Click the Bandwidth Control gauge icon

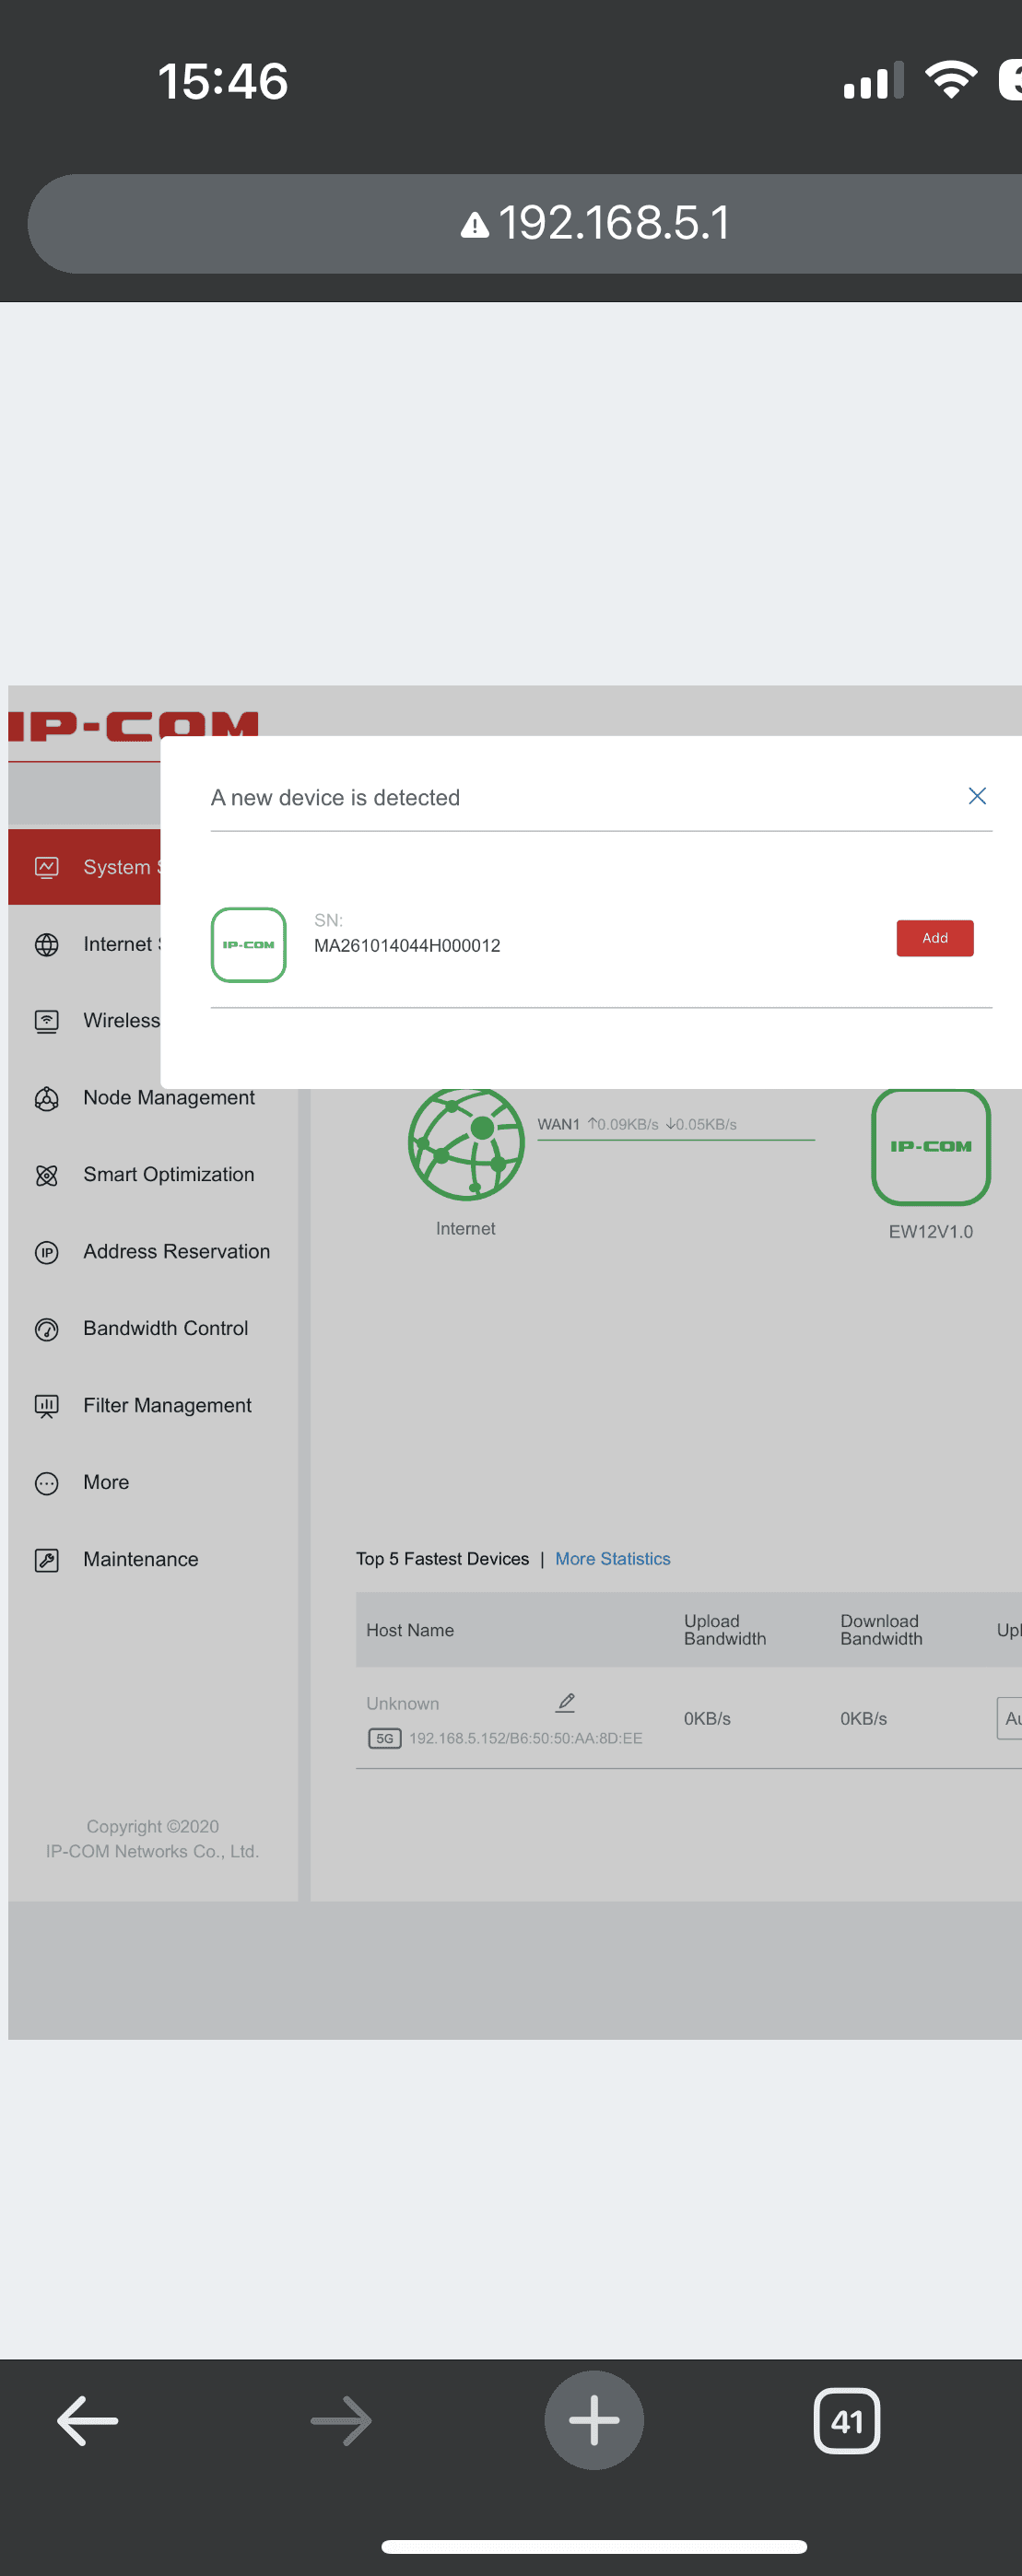pos(47,1329)
